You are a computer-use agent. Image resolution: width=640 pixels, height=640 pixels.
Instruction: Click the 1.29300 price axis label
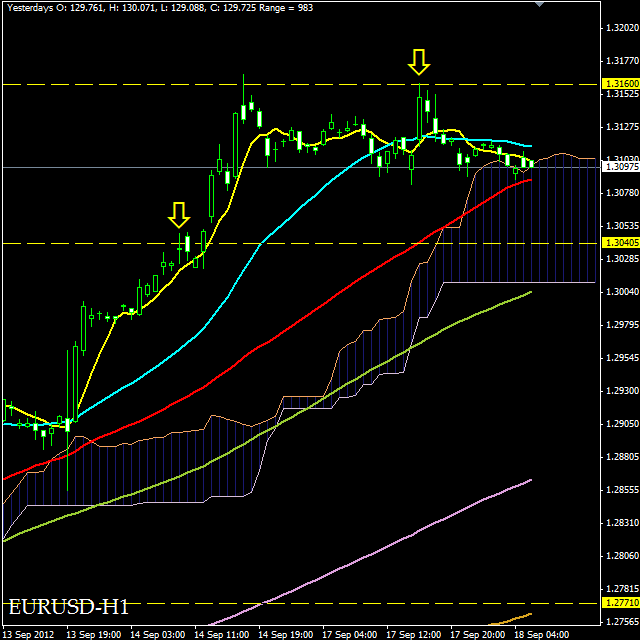(x=622, y=391)
